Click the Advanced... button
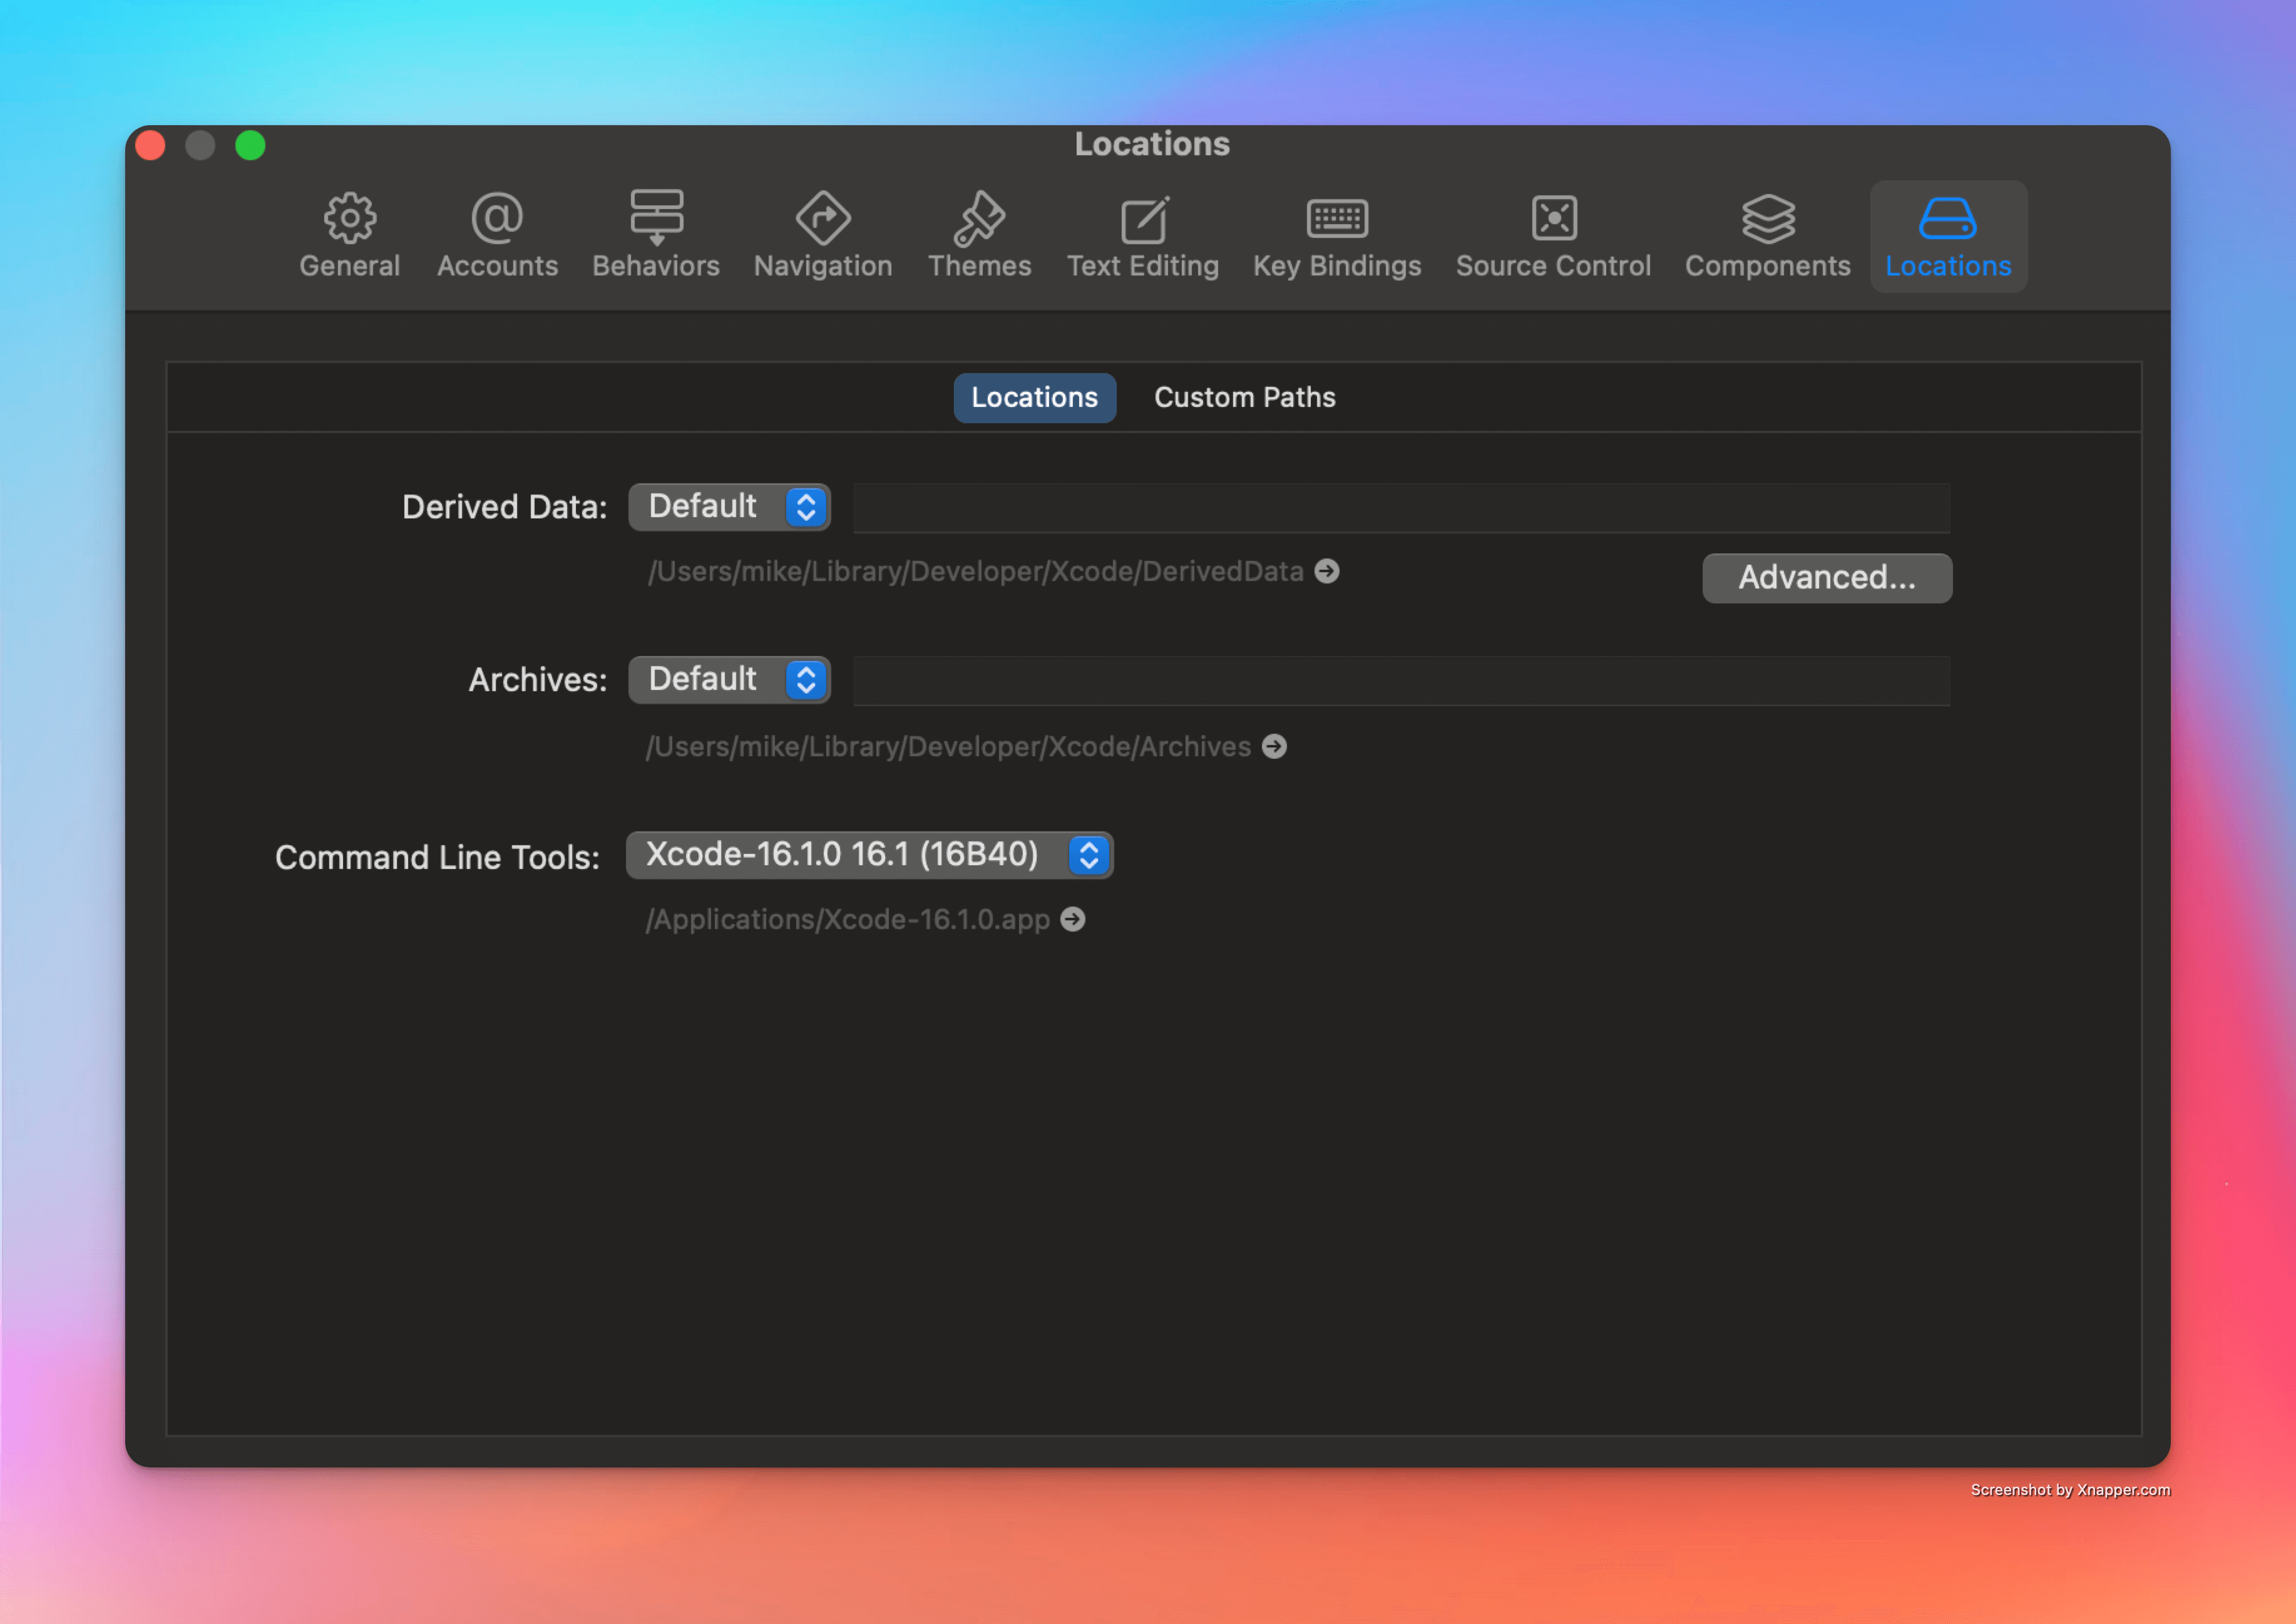This screenshot has height=1624, width=2296. (x=1827, y=578)
